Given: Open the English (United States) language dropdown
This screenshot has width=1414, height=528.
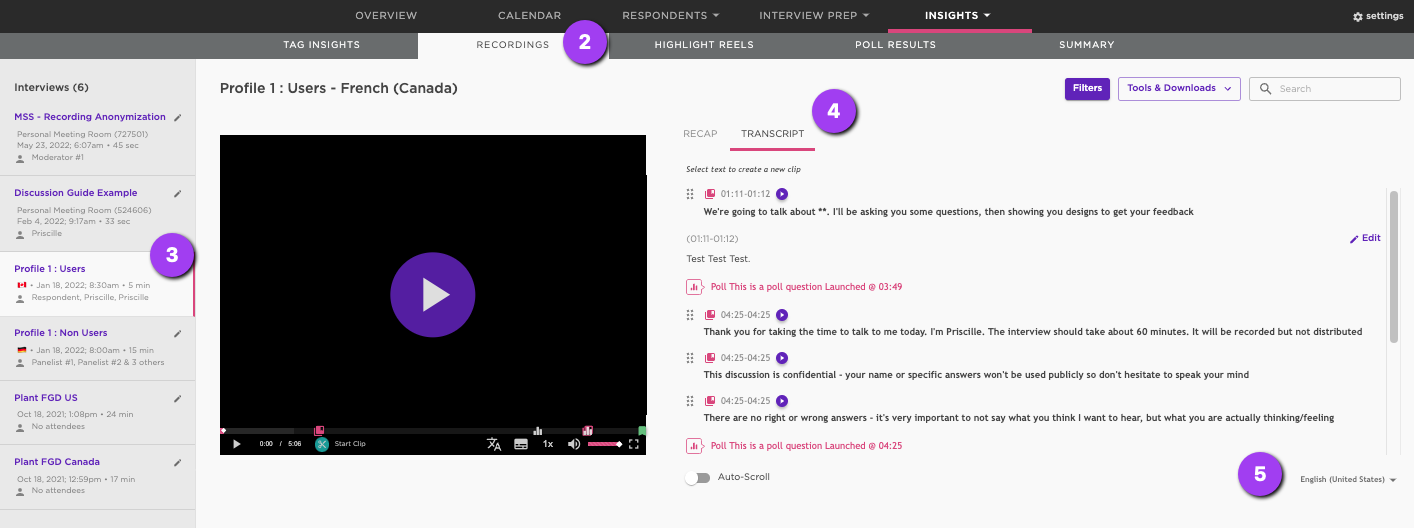Looking at the screenshot, I should [x=1348, y=480].
